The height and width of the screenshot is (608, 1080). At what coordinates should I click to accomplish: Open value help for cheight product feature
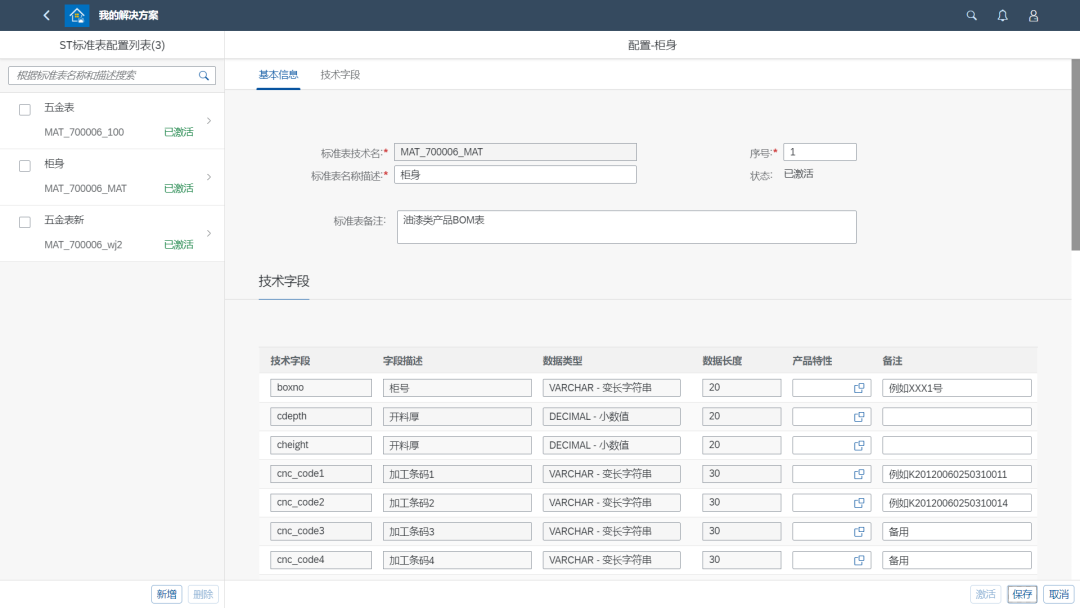pos(858,445)
